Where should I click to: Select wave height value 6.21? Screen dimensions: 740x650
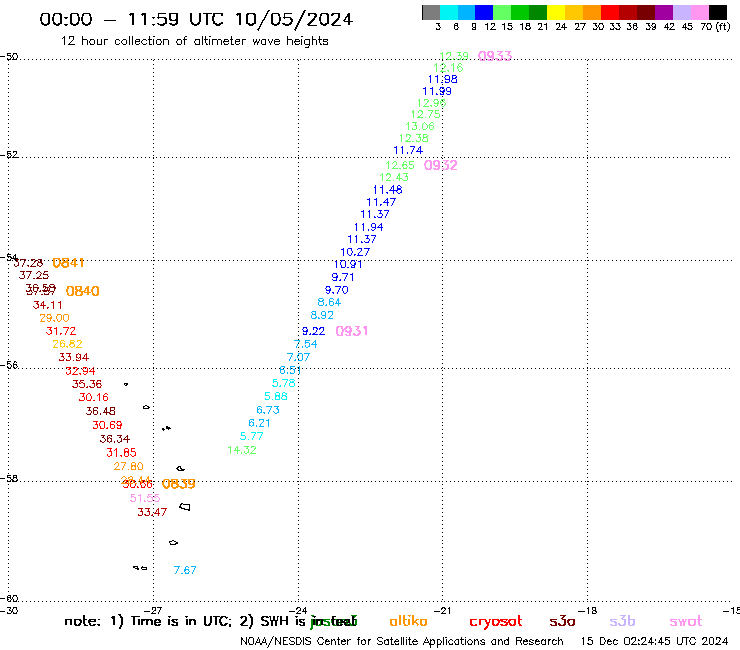click(259, 423)
